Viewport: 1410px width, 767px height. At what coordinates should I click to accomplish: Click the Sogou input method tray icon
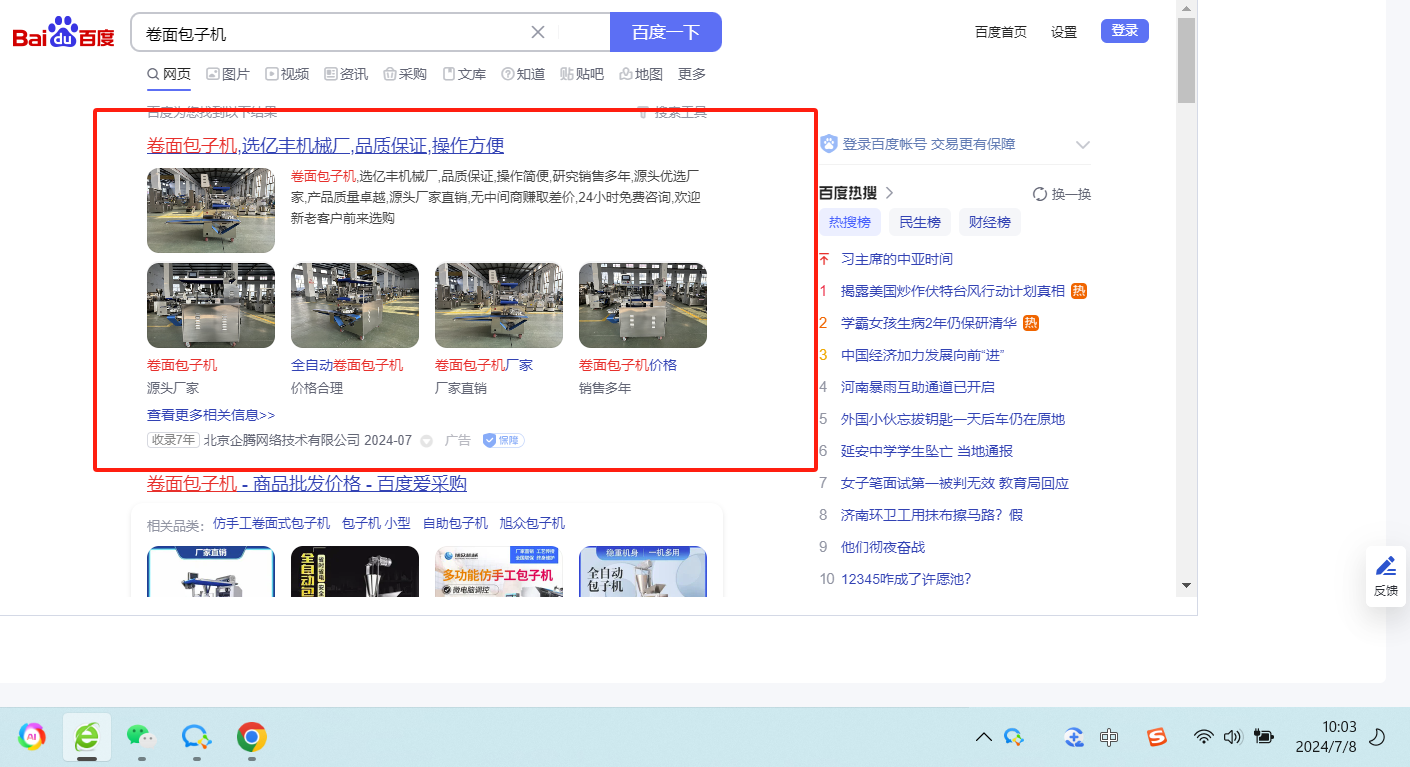pos(1156,738)
